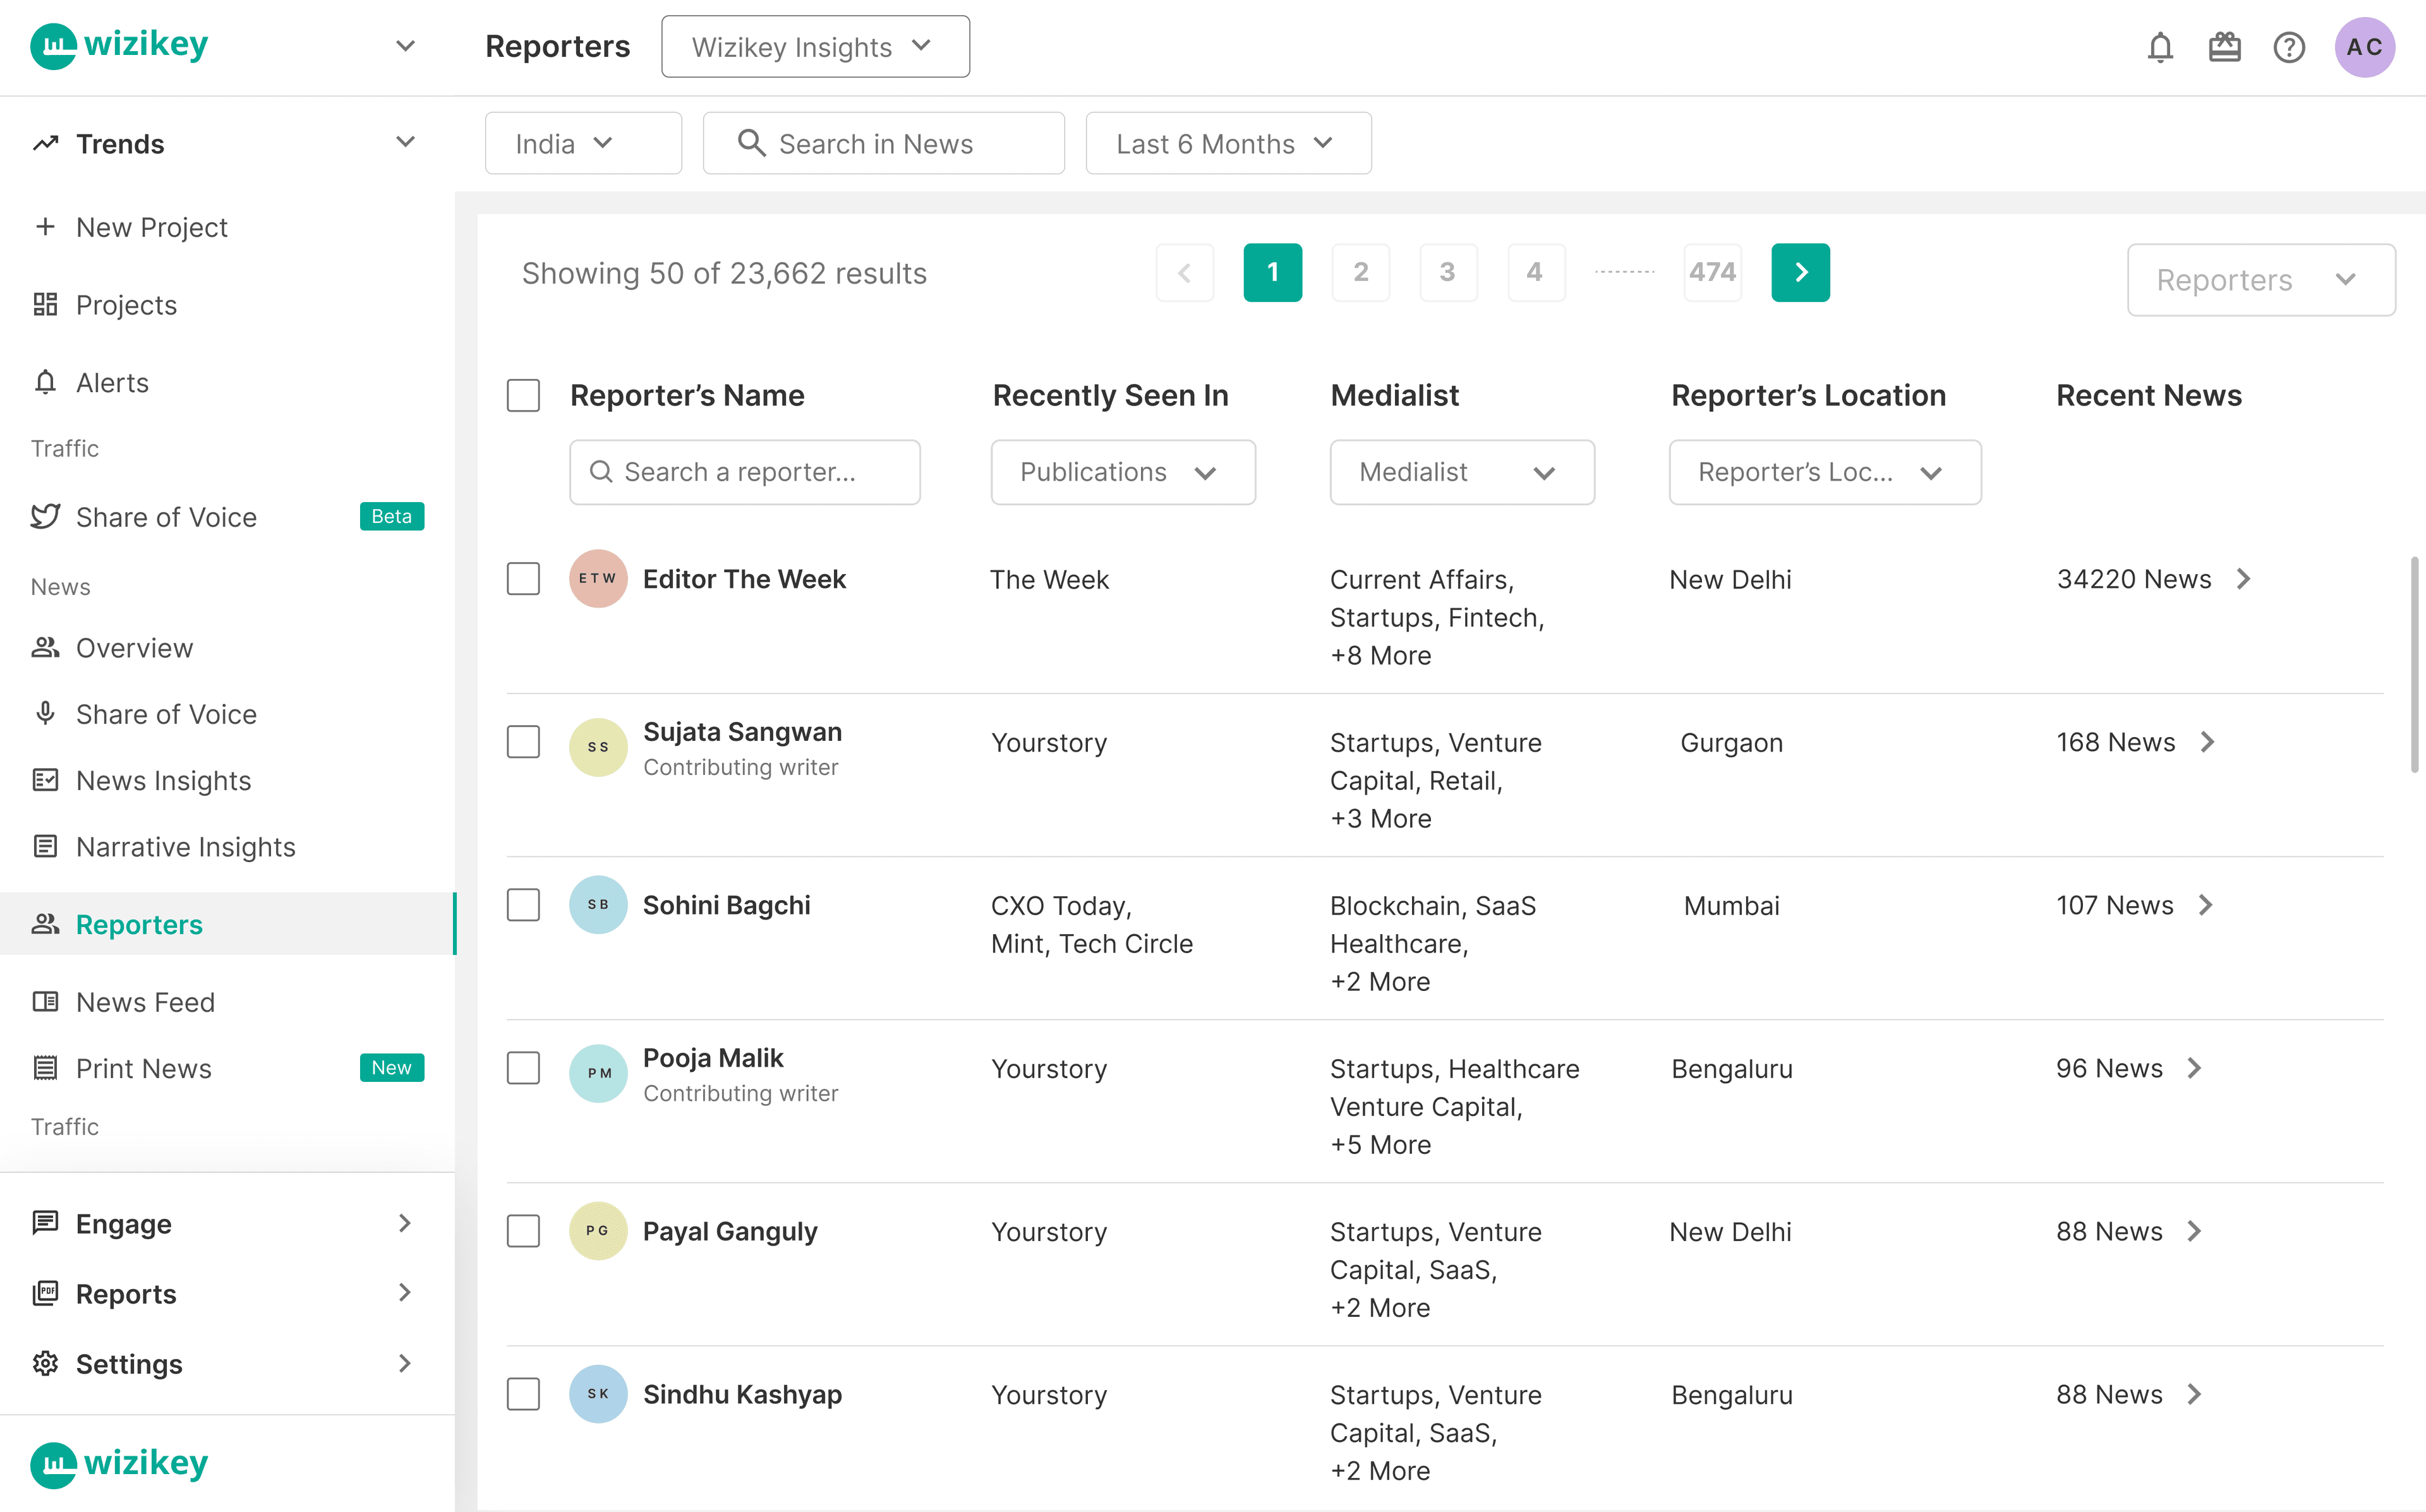Click the Alerts bell icon in sidebar
Viewport: 2426px width, 1512px height.
45,383
